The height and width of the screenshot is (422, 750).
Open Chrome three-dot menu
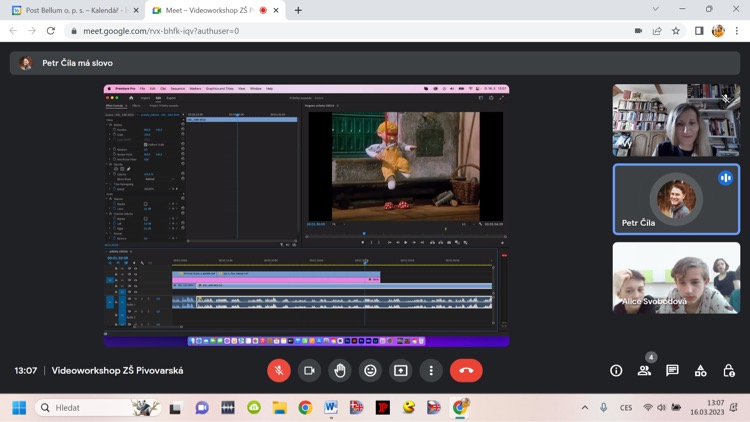pyautogui.click(x=737, y=31)
